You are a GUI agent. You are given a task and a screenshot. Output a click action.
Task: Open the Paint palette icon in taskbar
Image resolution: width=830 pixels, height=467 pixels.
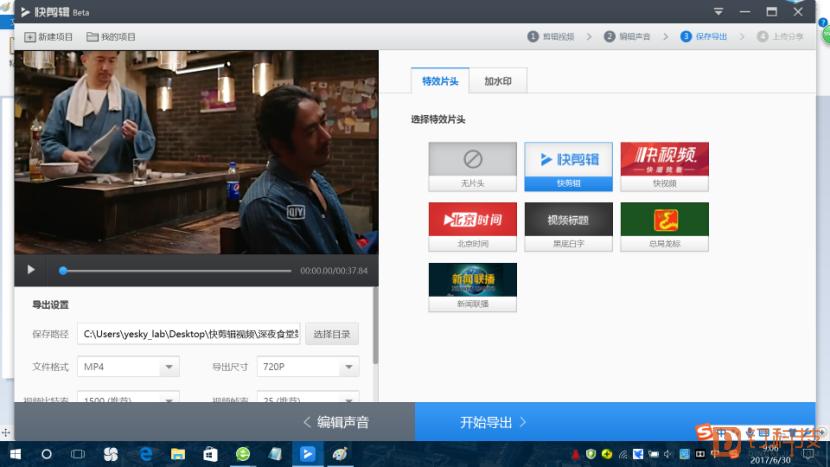point(340,454)
